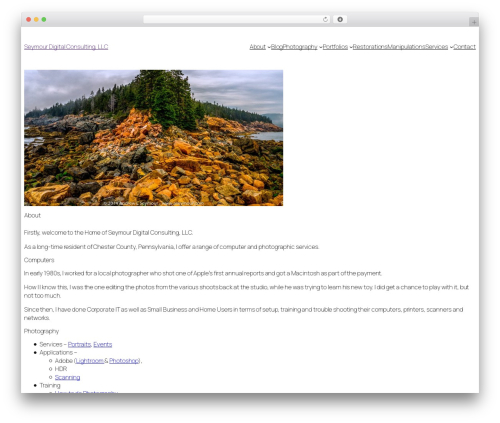Click the 'Since then, I have done Corporate IT' paragraph

click(x=243, y=314)
